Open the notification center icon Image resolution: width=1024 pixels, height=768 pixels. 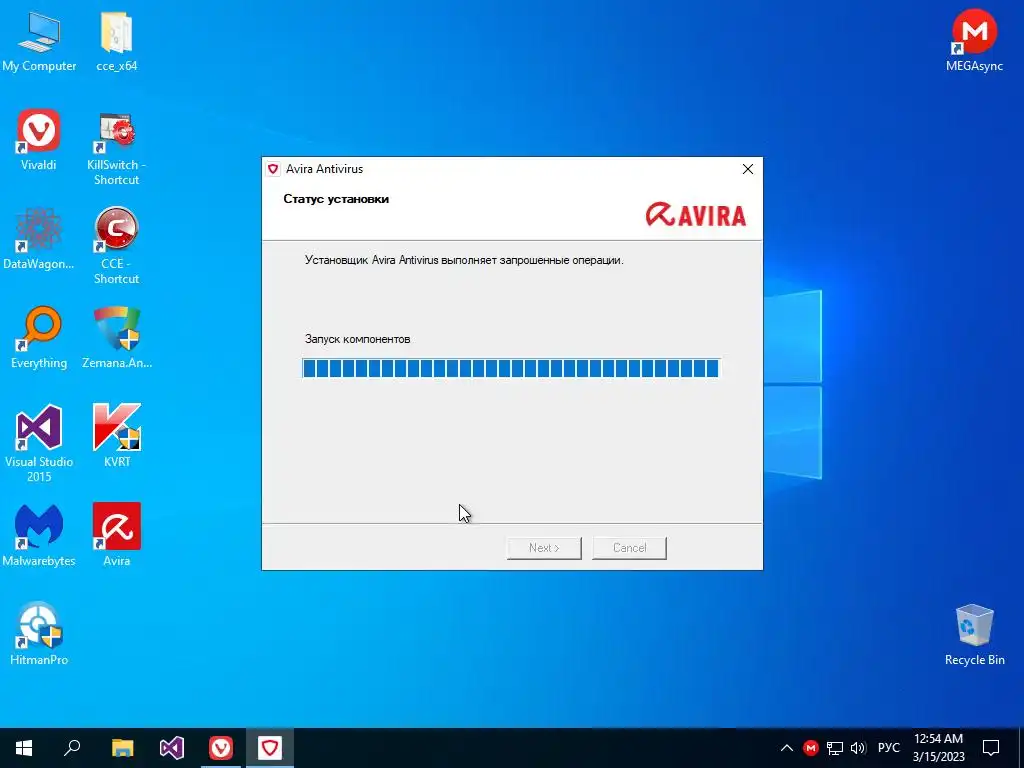coord(991,748)
